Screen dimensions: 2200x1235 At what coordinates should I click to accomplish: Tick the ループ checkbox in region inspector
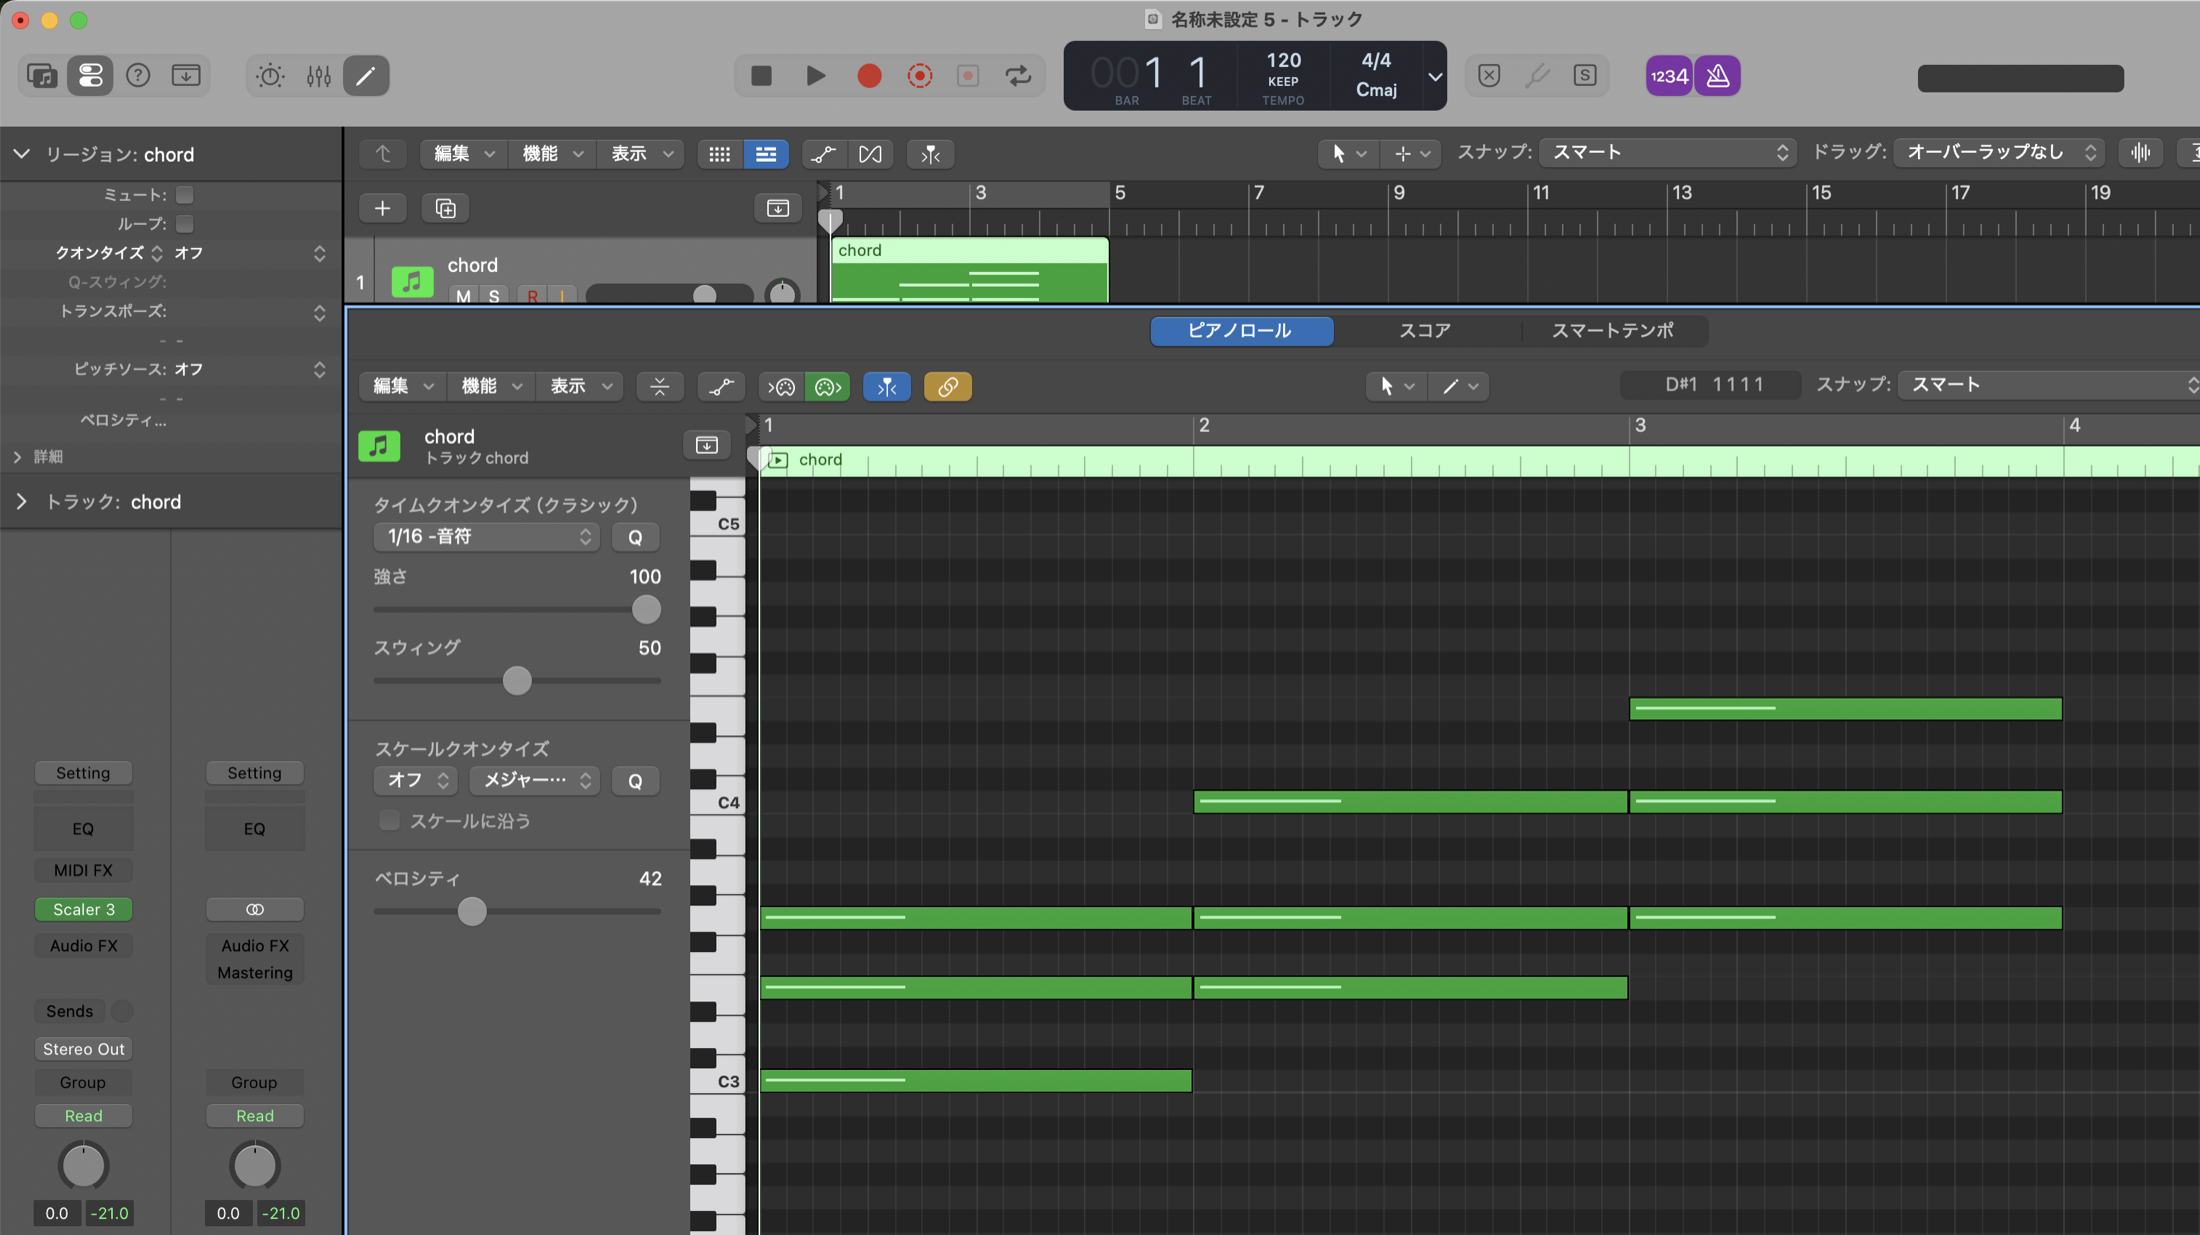click(185, 224)
